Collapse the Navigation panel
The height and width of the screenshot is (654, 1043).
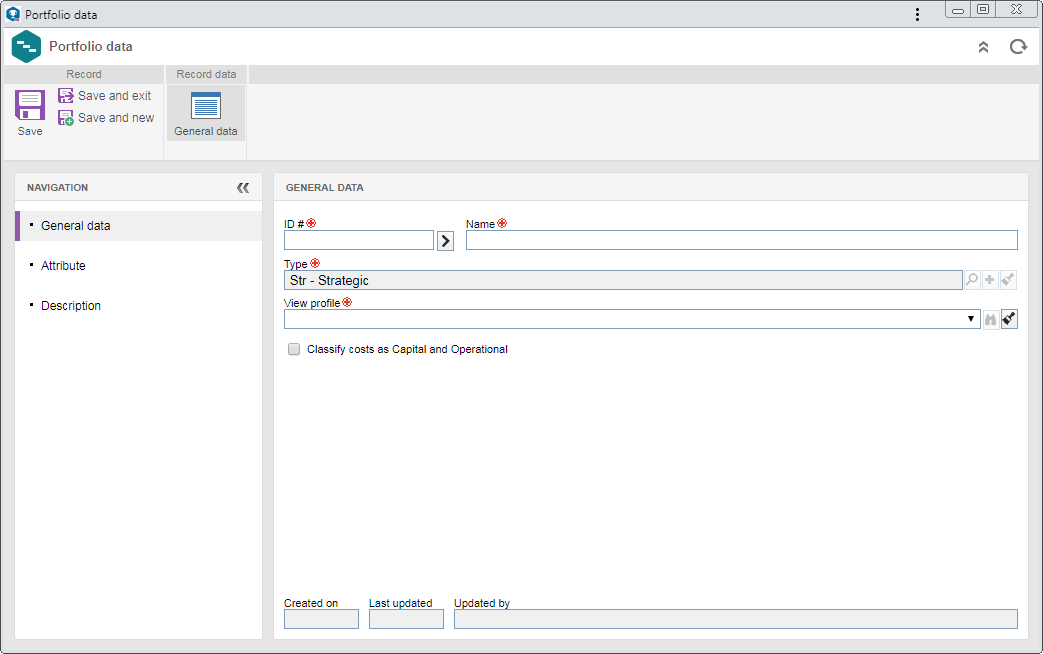[243, 188]
